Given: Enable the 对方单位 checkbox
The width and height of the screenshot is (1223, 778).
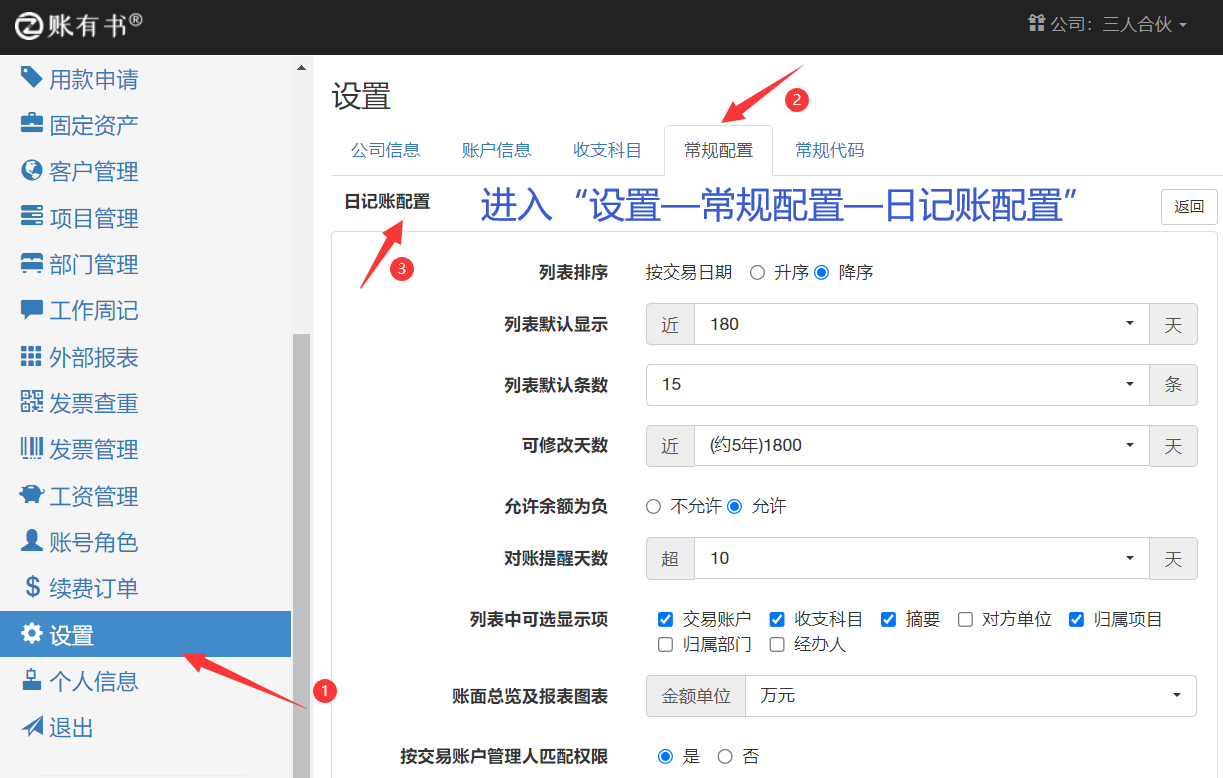Looking at the screenshot, I should 965,620.
